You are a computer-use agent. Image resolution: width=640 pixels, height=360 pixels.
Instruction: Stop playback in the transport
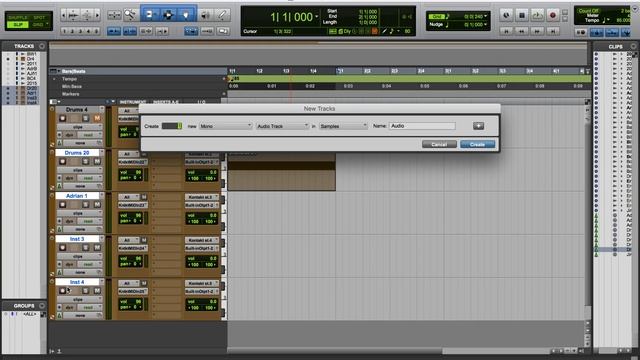[x=522, y=15]
